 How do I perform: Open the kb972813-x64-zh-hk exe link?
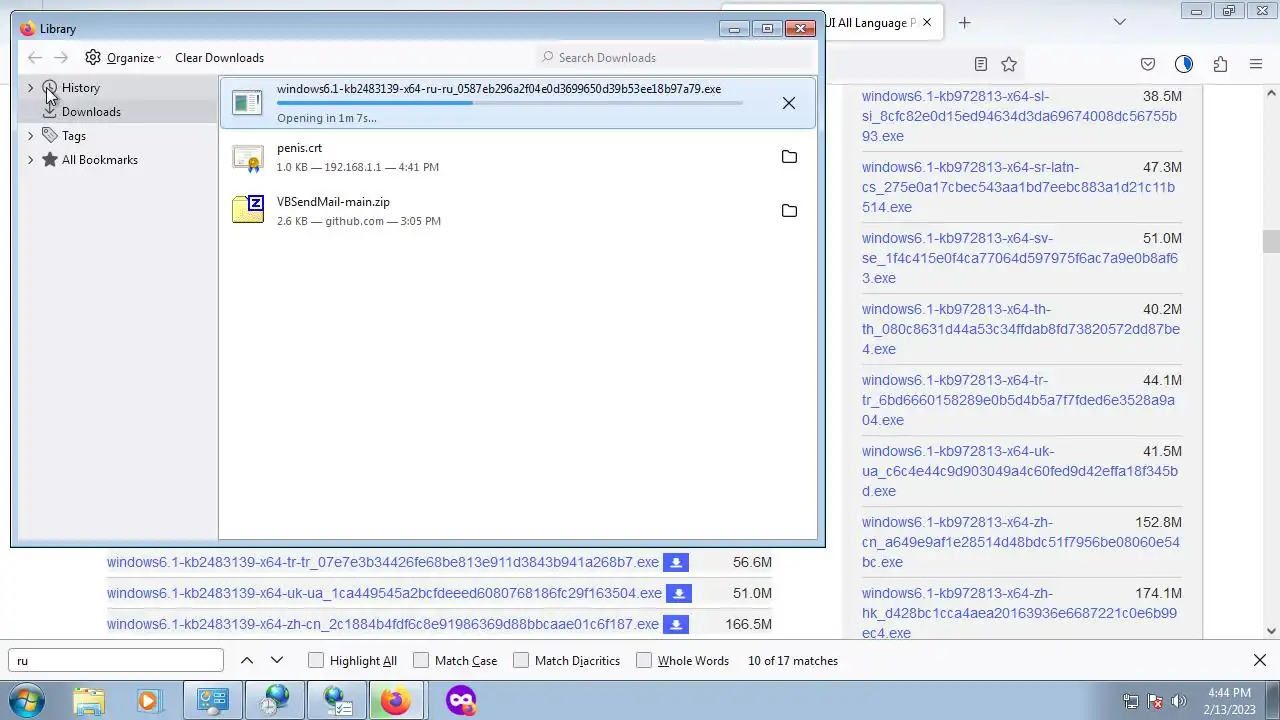coord(1020,613)
